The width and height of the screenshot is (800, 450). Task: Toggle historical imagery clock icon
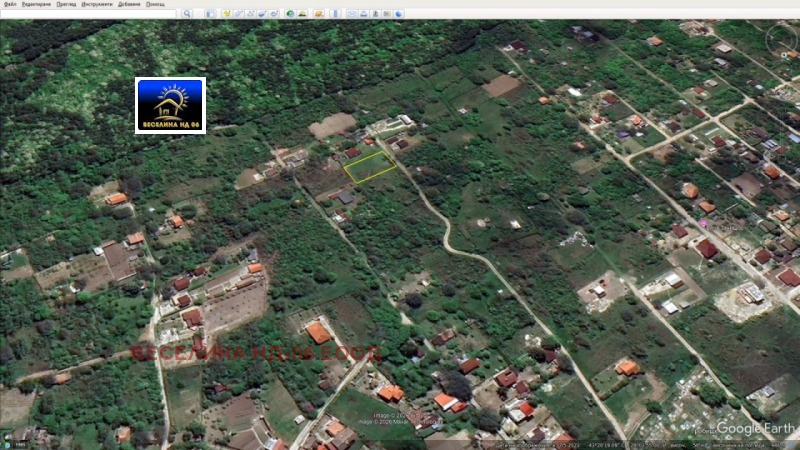(x=291, y=14)
